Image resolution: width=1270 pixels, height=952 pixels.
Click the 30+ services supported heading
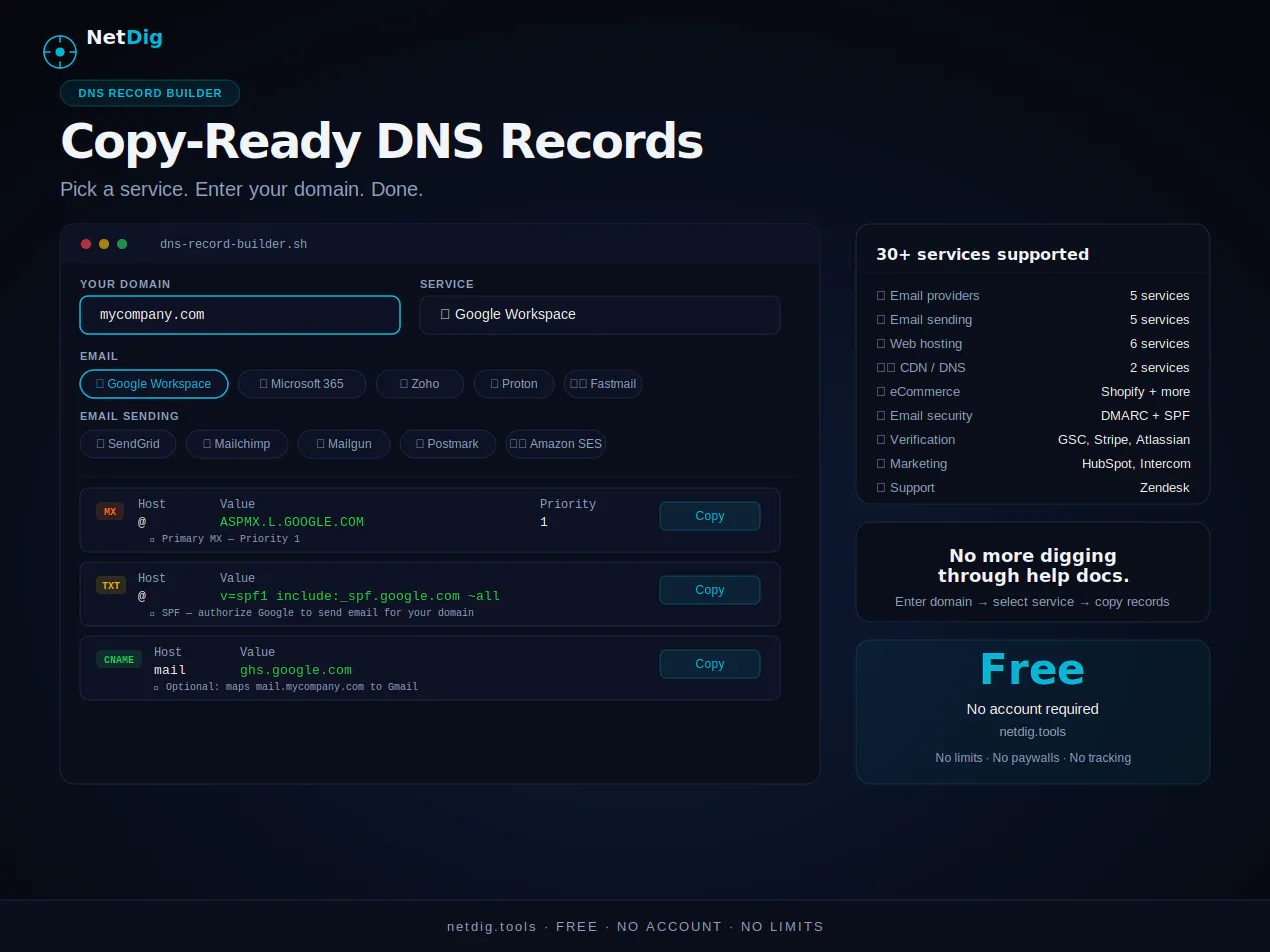click(982, 254)
